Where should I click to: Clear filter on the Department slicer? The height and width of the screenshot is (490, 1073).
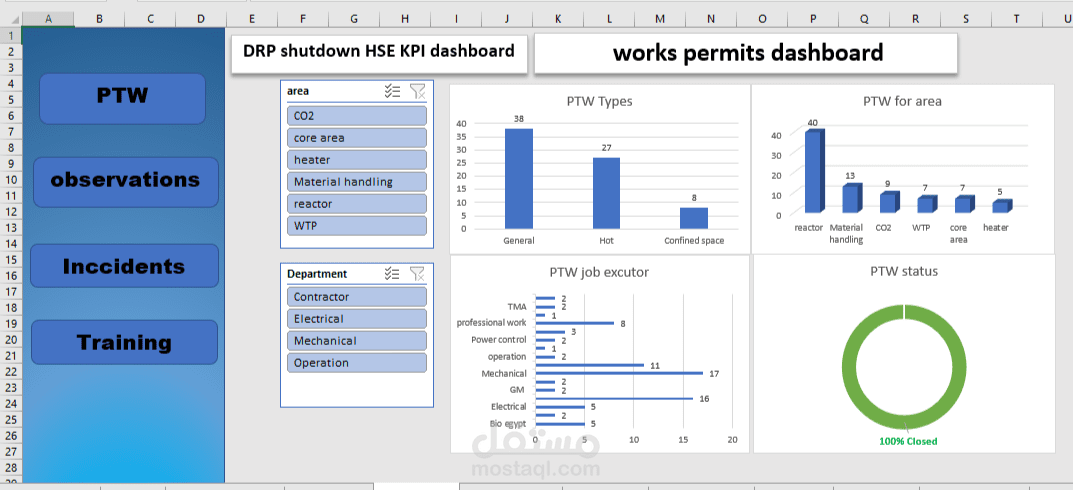417,274
